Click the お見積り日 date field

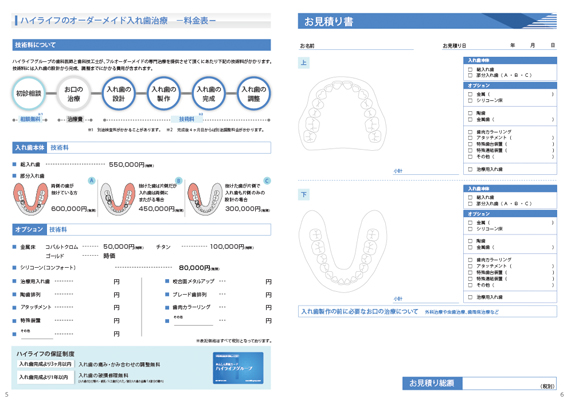coord(499,46)
